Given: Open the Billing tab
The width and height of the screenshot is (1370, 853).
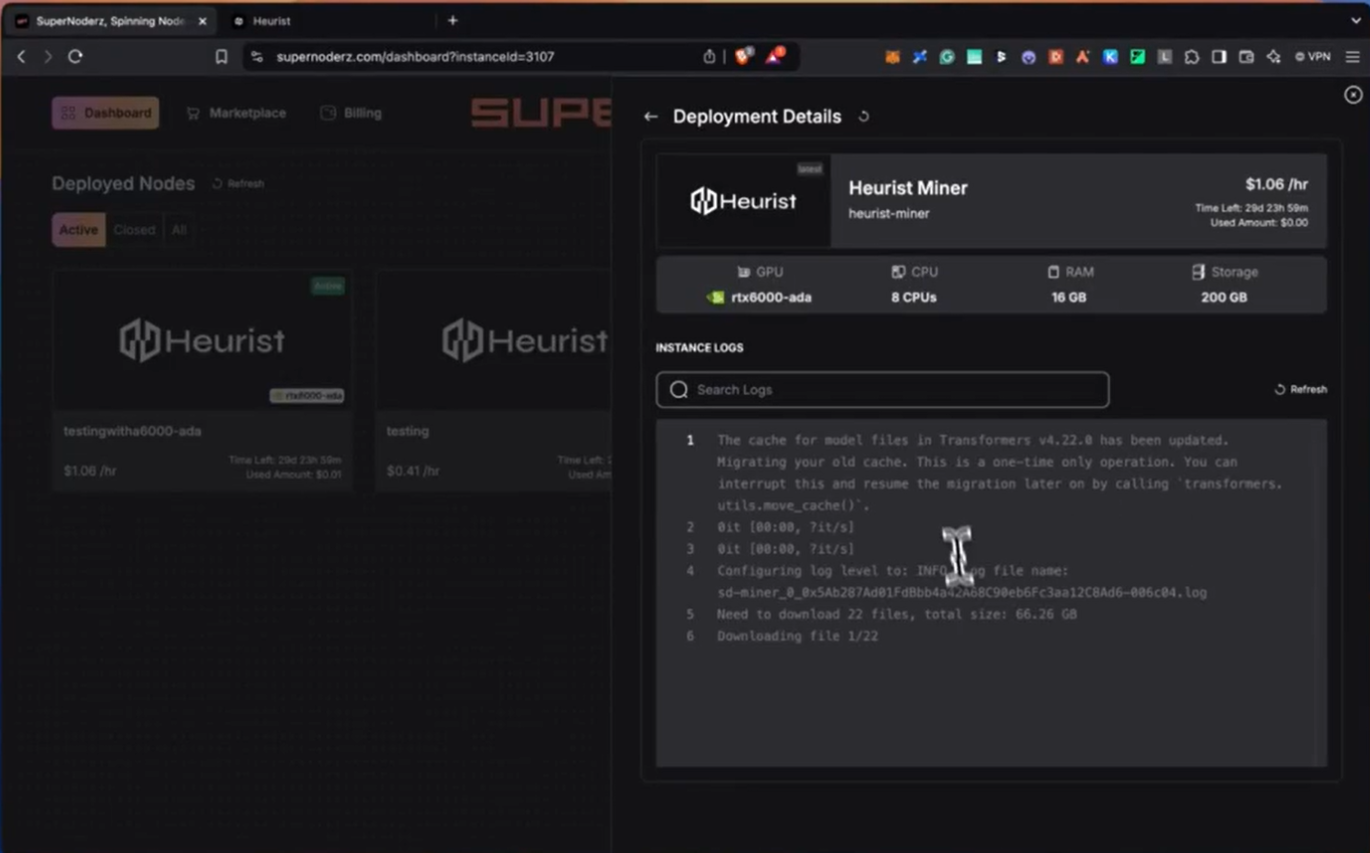Looking at the screenshot, I should click(x=351, y=113).
